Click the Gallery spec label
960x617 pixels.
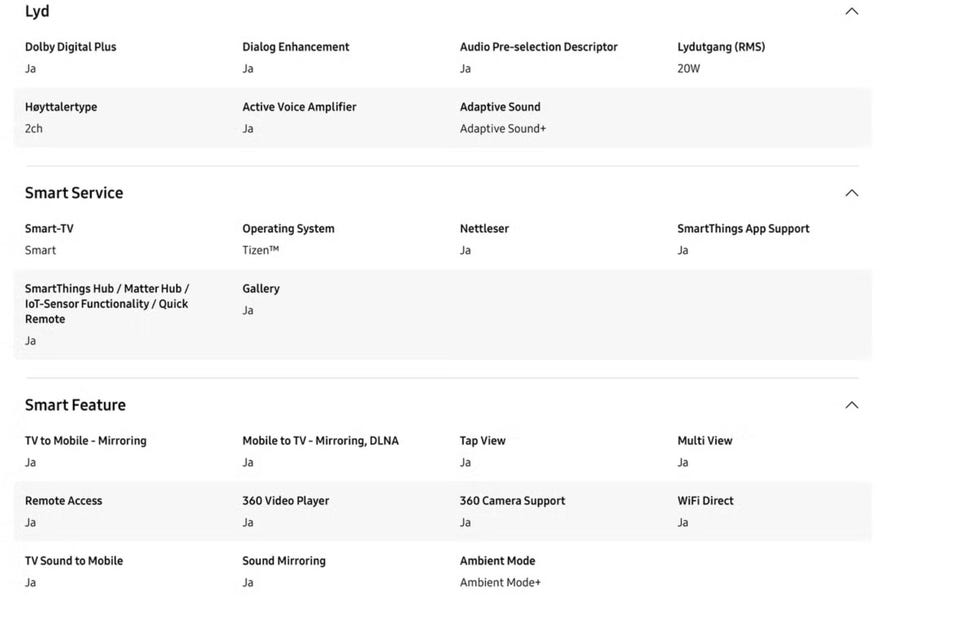(261, 289)
